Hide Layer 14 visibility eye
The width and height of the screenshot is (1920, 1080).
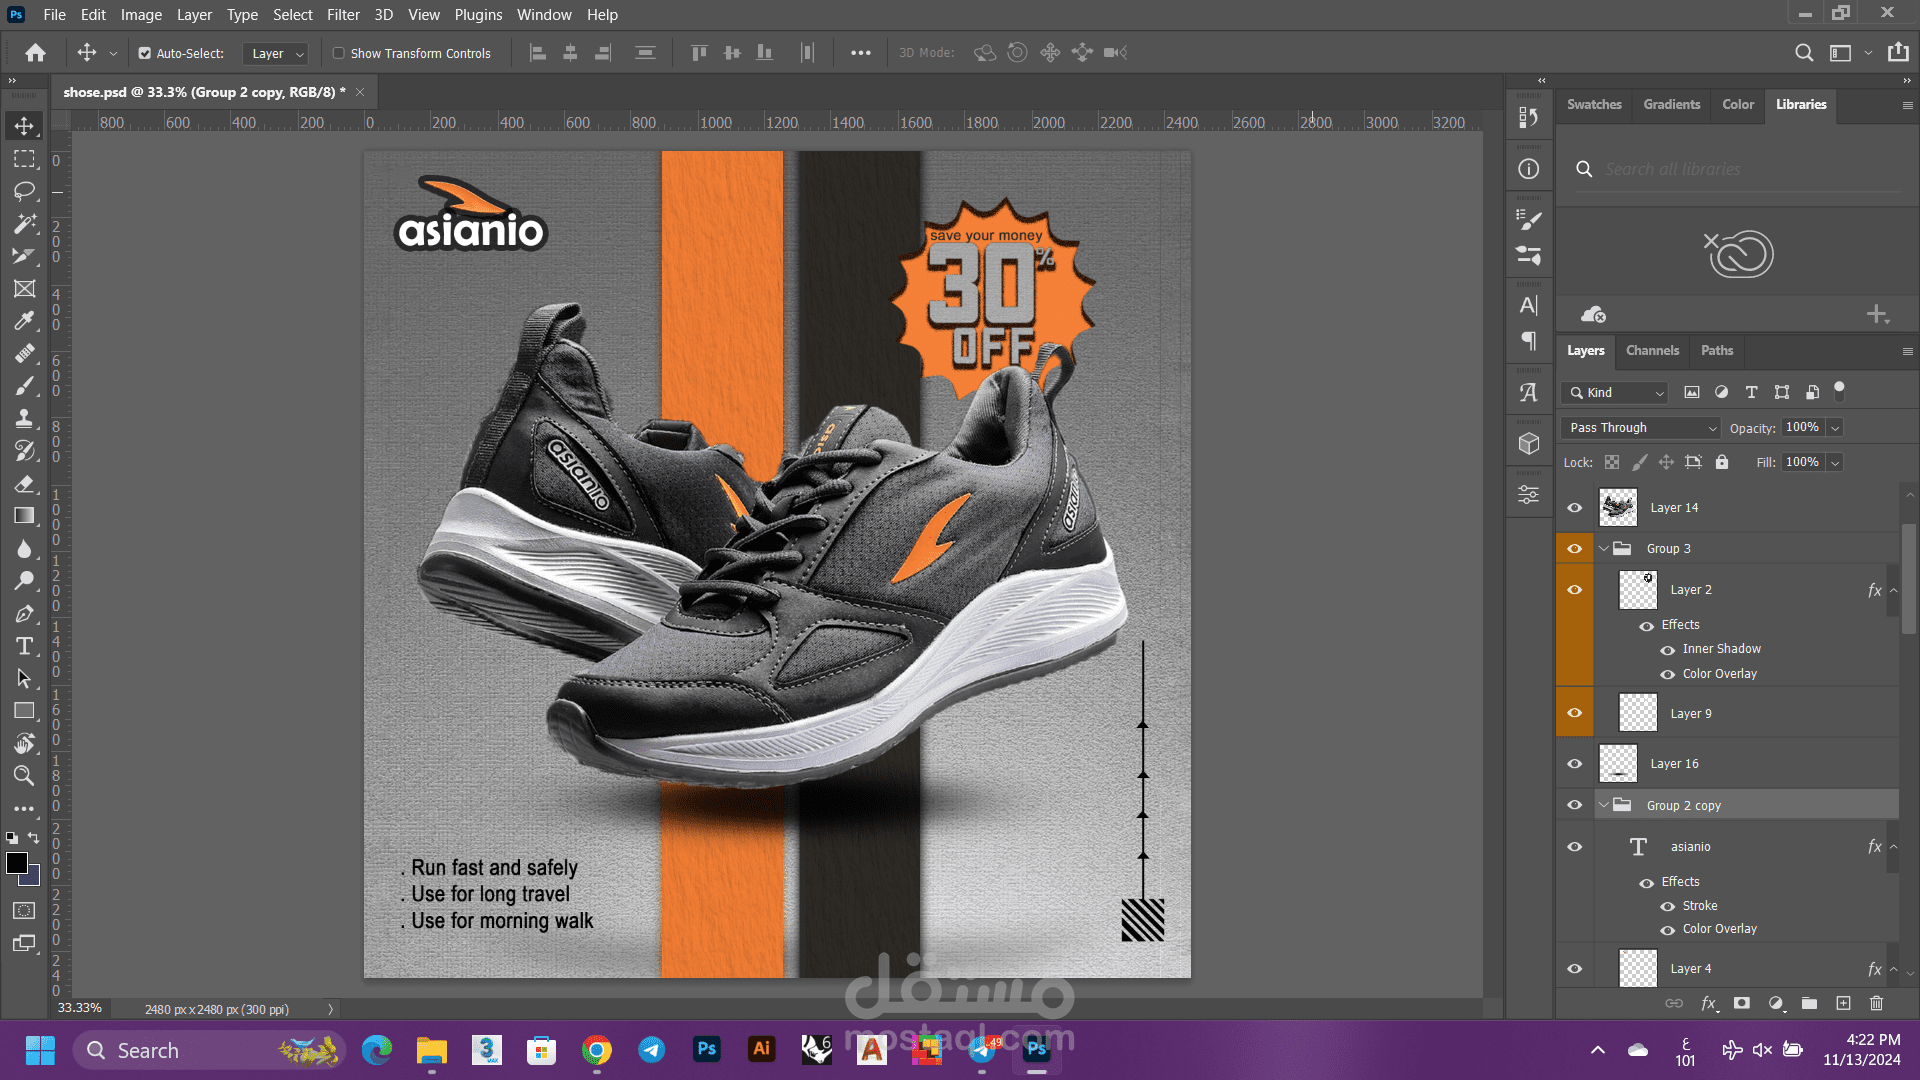pyautogui.click(x=1574, y=508)
